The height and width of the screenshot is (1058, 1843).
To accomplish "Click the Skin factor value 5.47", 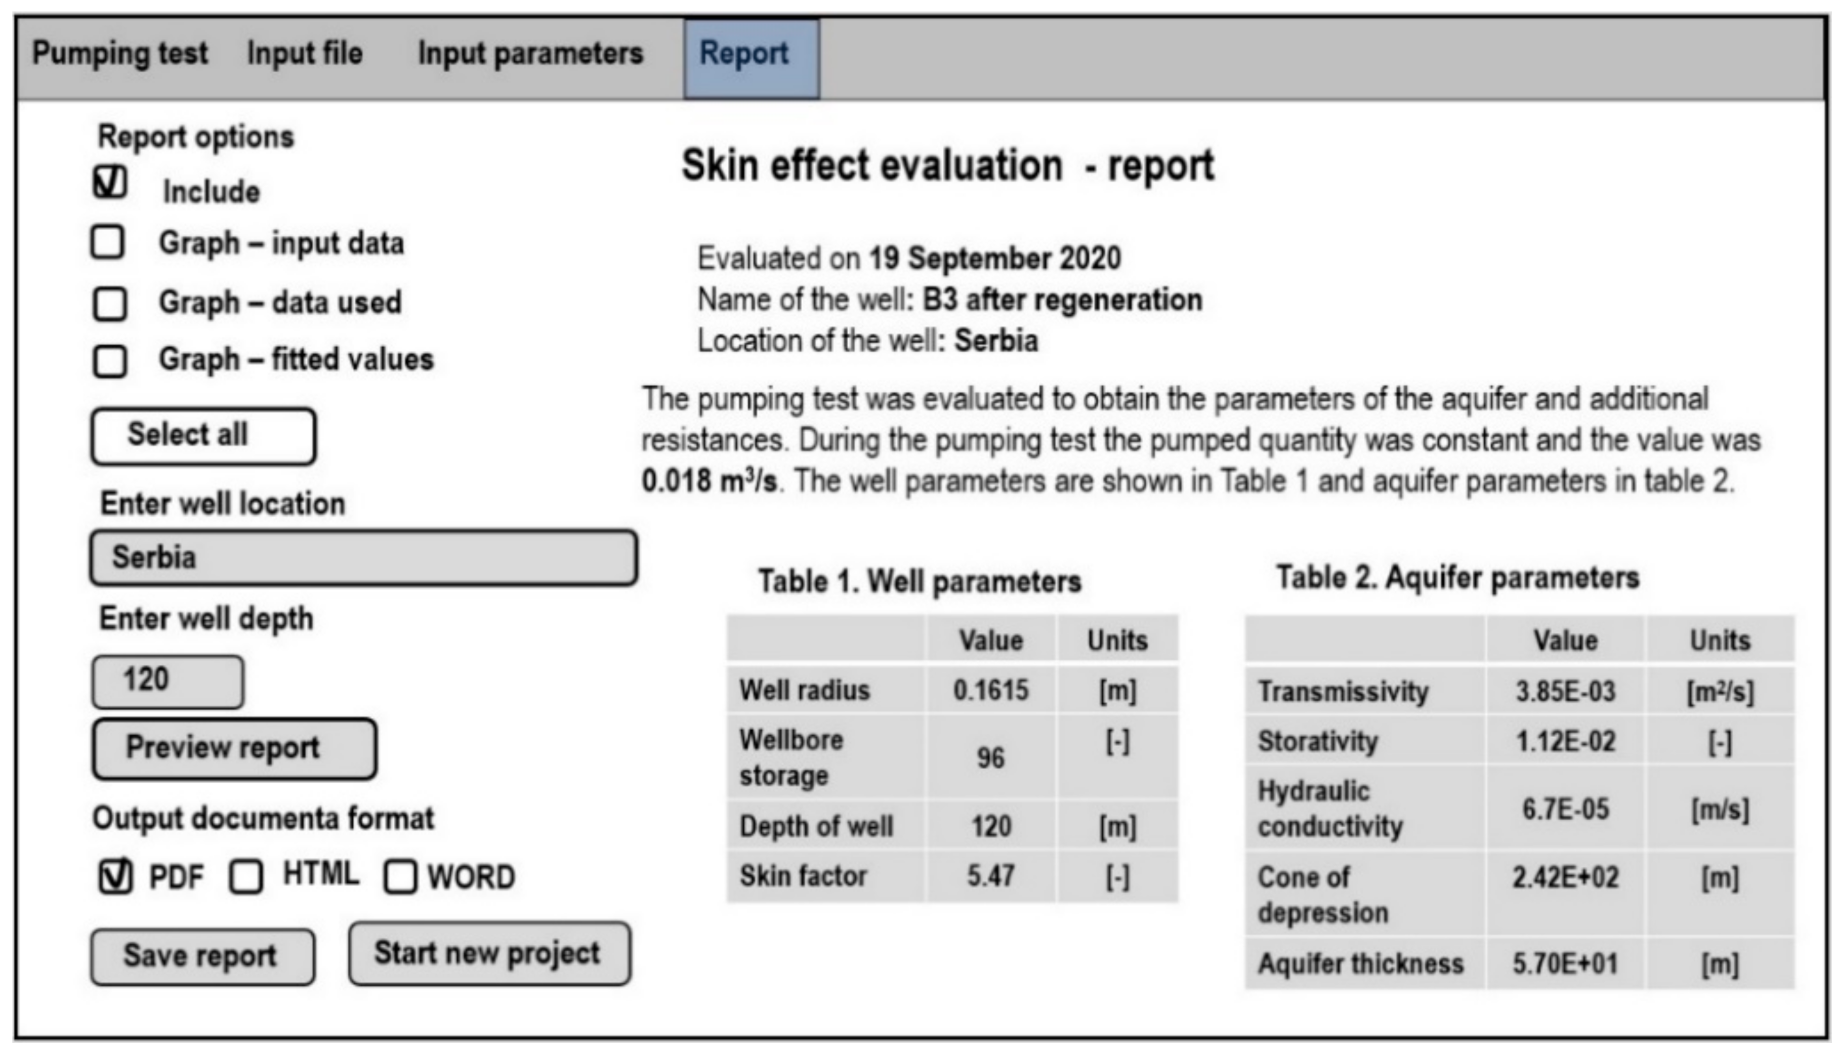I will [990, 877].
